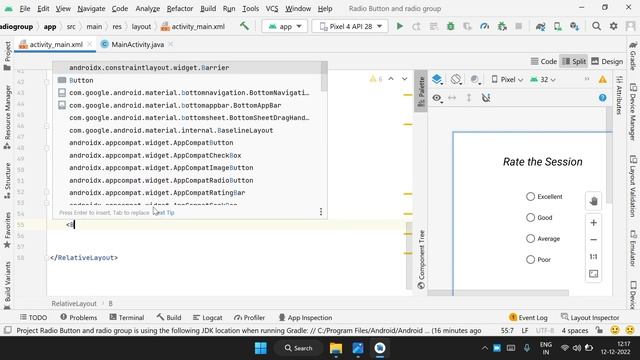
Task: Select the activity_main.xml tab
Action: tap(56, 44)
